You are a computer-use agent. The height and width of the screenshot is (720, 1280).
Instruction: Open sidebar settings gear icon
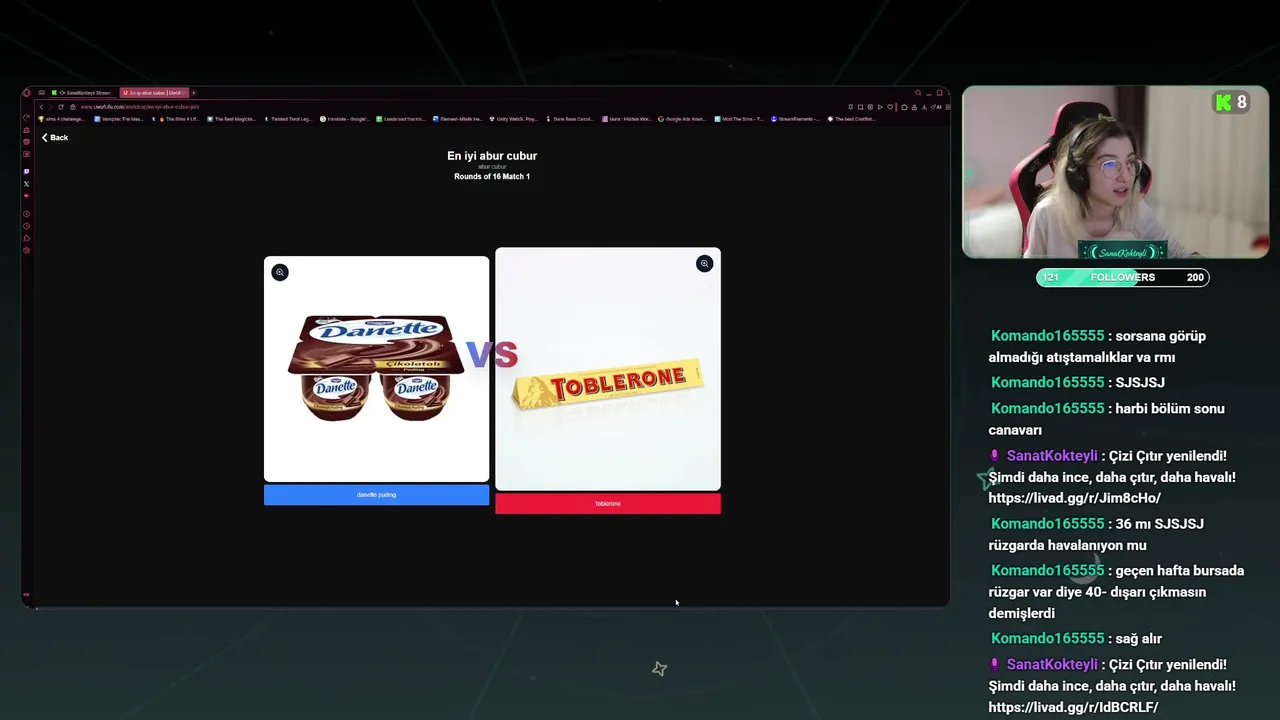click(26, 250)
